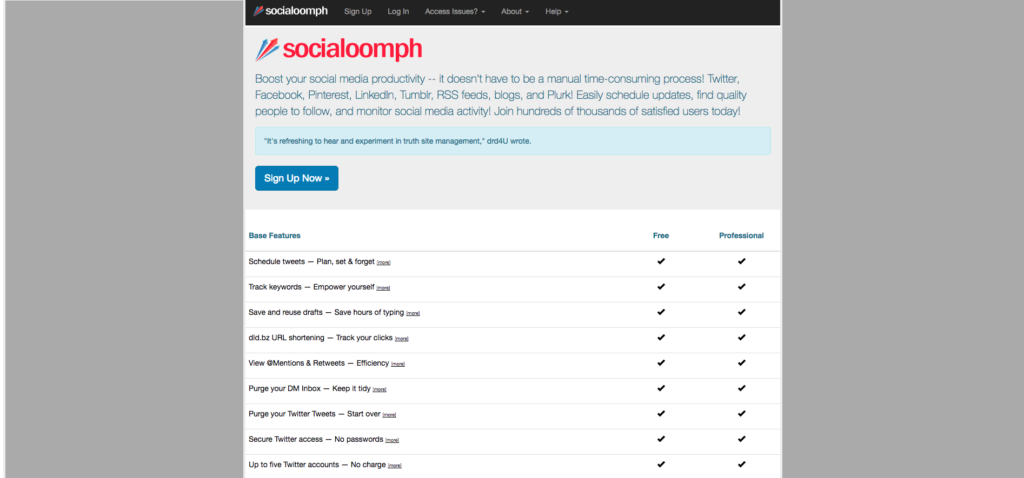Select the dld.bz URL shortening text

pyautogui.click(x=321, y=338)
